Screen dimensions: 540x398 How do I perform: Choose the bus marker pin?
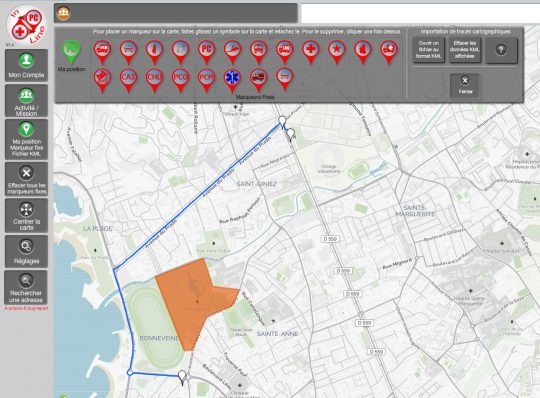pyautogui.click(x=258, y=52)
